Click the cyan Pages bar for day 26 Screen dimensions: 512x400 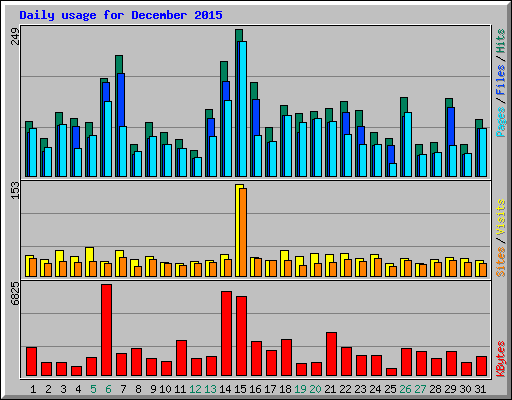pos(408,145)
